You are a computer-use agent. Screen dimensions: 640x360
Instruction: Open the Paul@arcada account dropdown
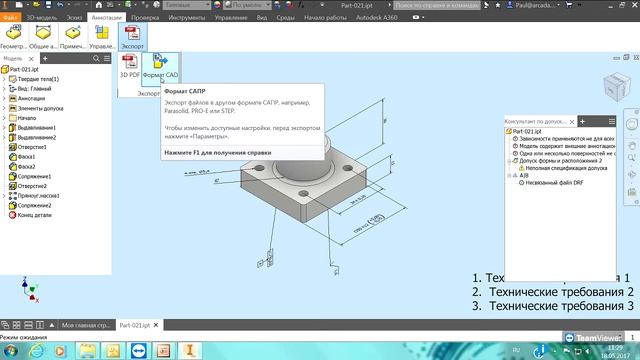coord(534,5)
